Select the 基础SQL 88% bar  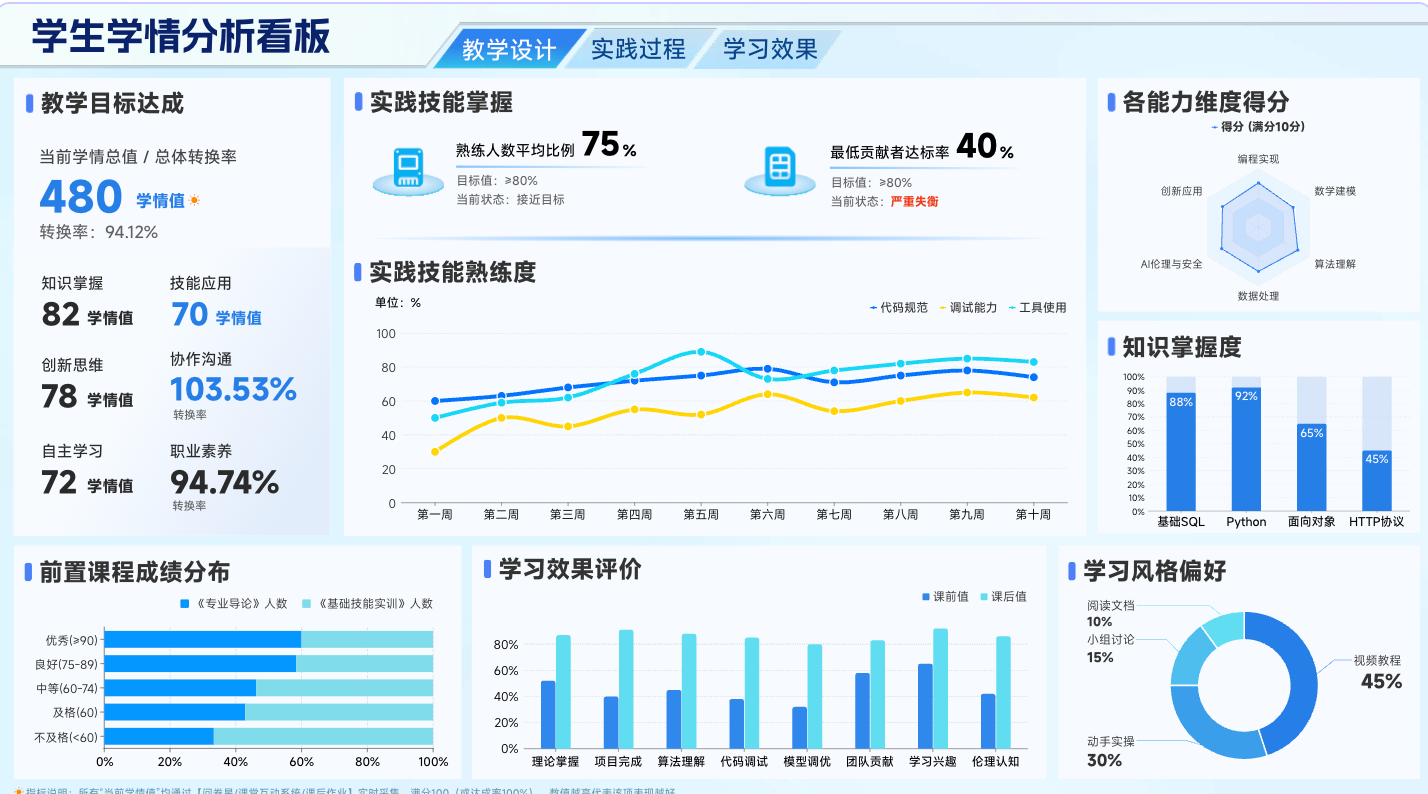1181,452
